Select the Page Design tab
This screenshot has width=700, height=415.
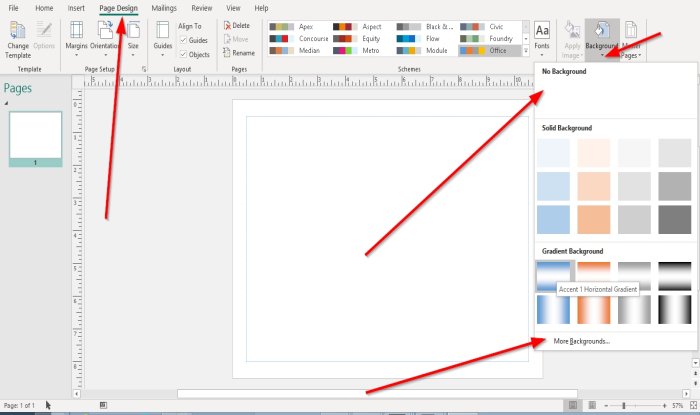click(118, 8)
